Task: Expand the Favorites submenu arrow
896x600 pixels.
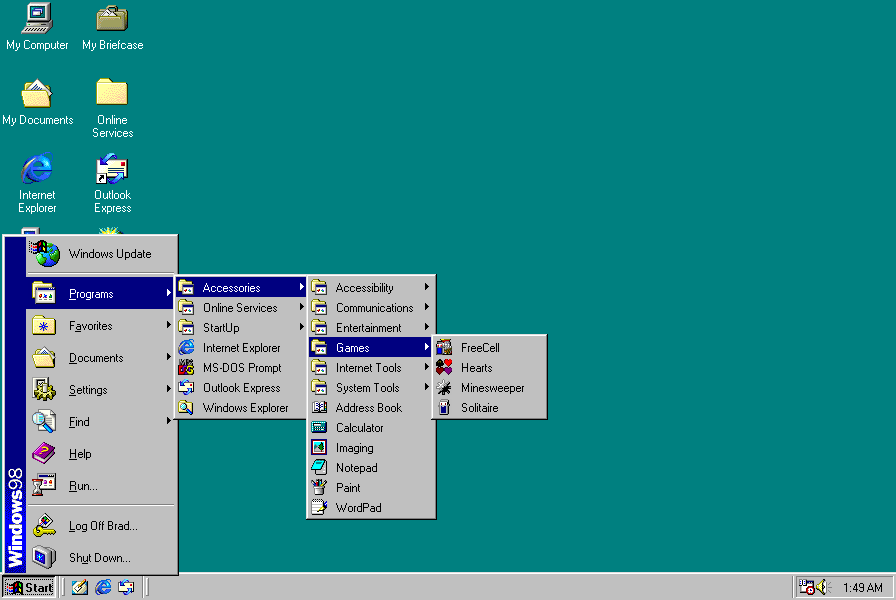Action: coord(169,325)
